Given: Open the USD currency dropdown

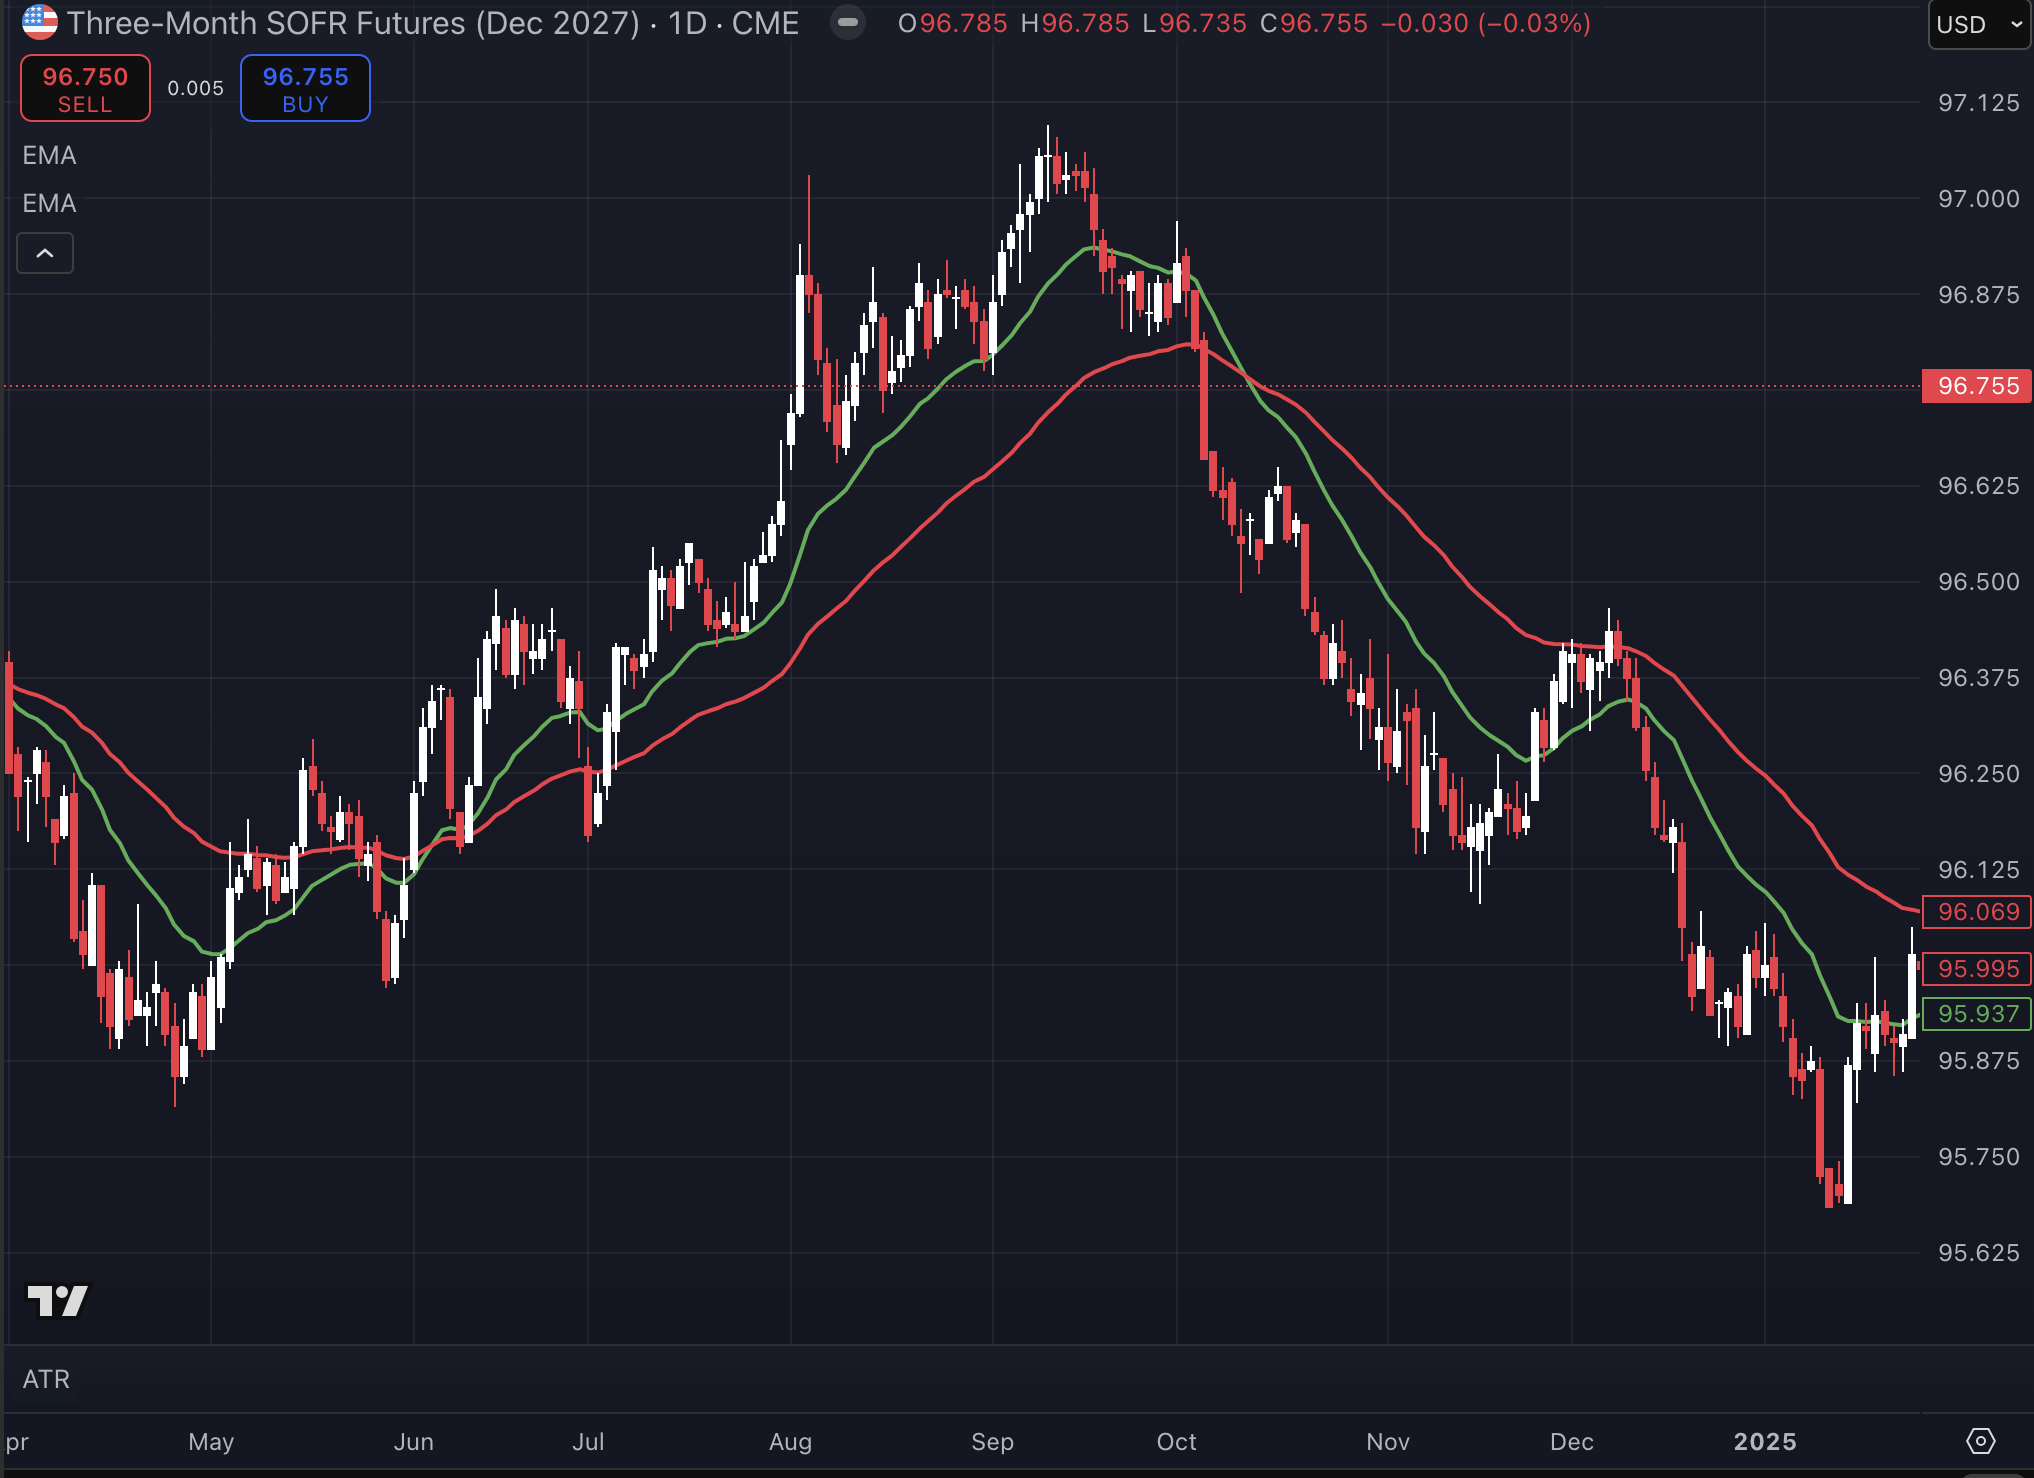Looking at the screenshot, I should [1978, 25].
